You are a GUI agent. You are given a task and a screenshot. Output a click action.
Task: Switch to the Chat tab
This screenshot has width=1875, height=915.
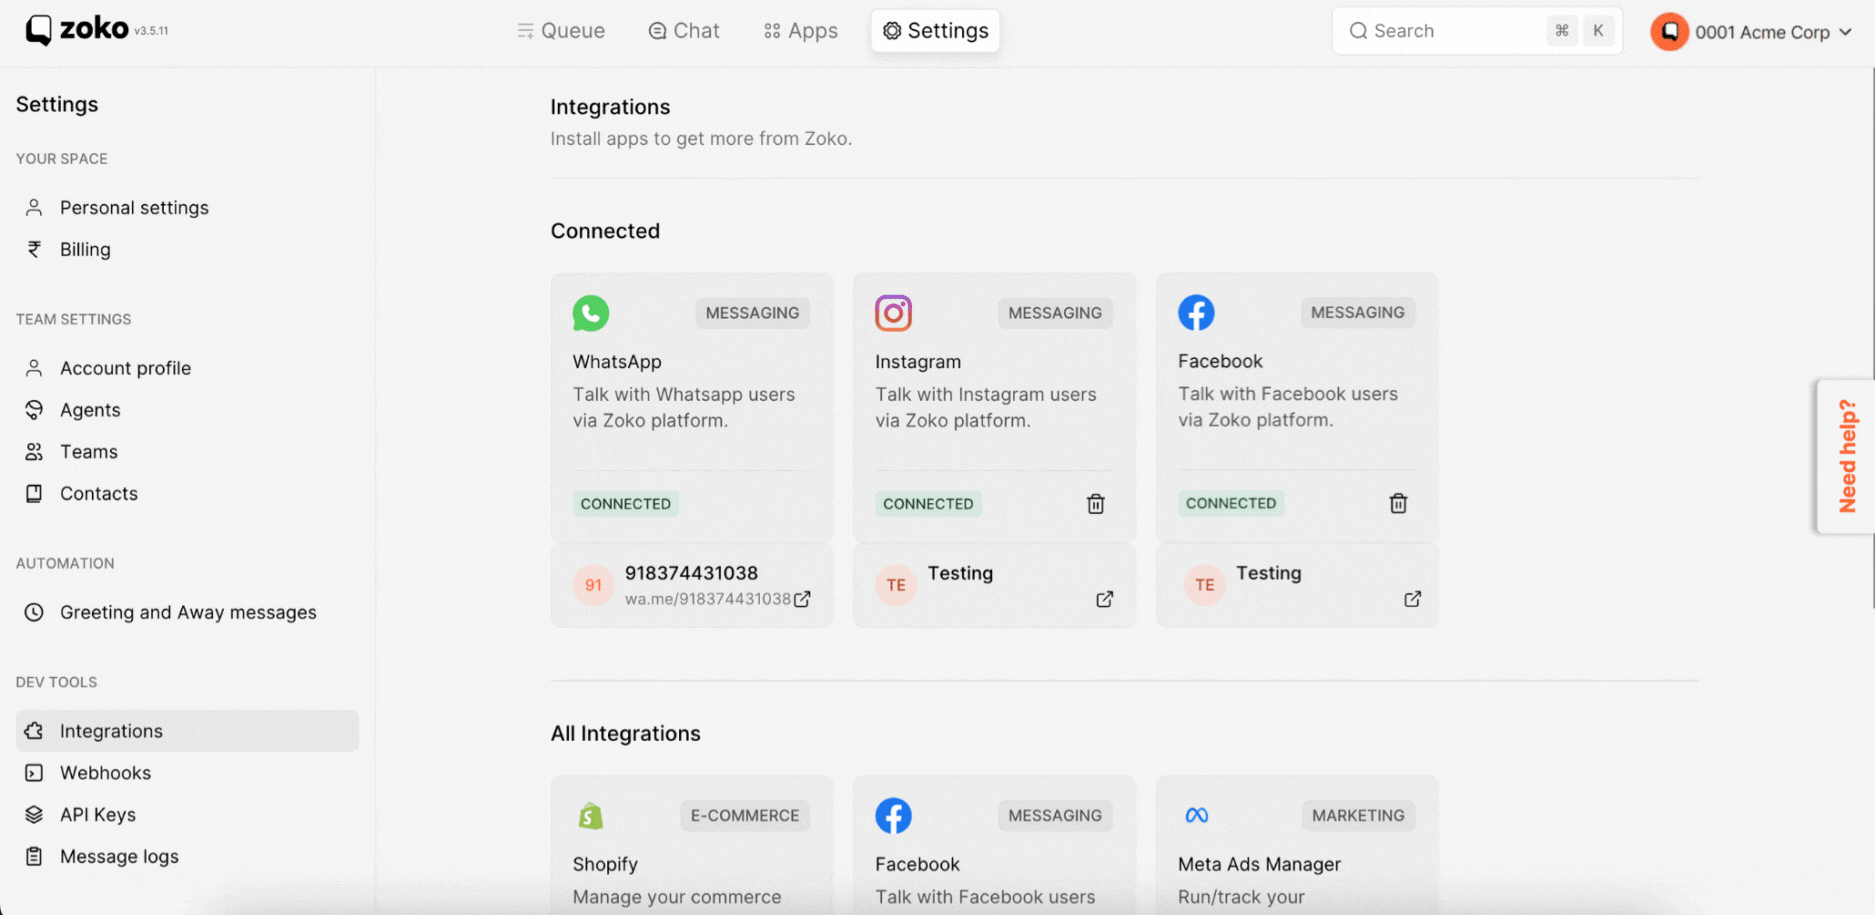pos(684,31)
